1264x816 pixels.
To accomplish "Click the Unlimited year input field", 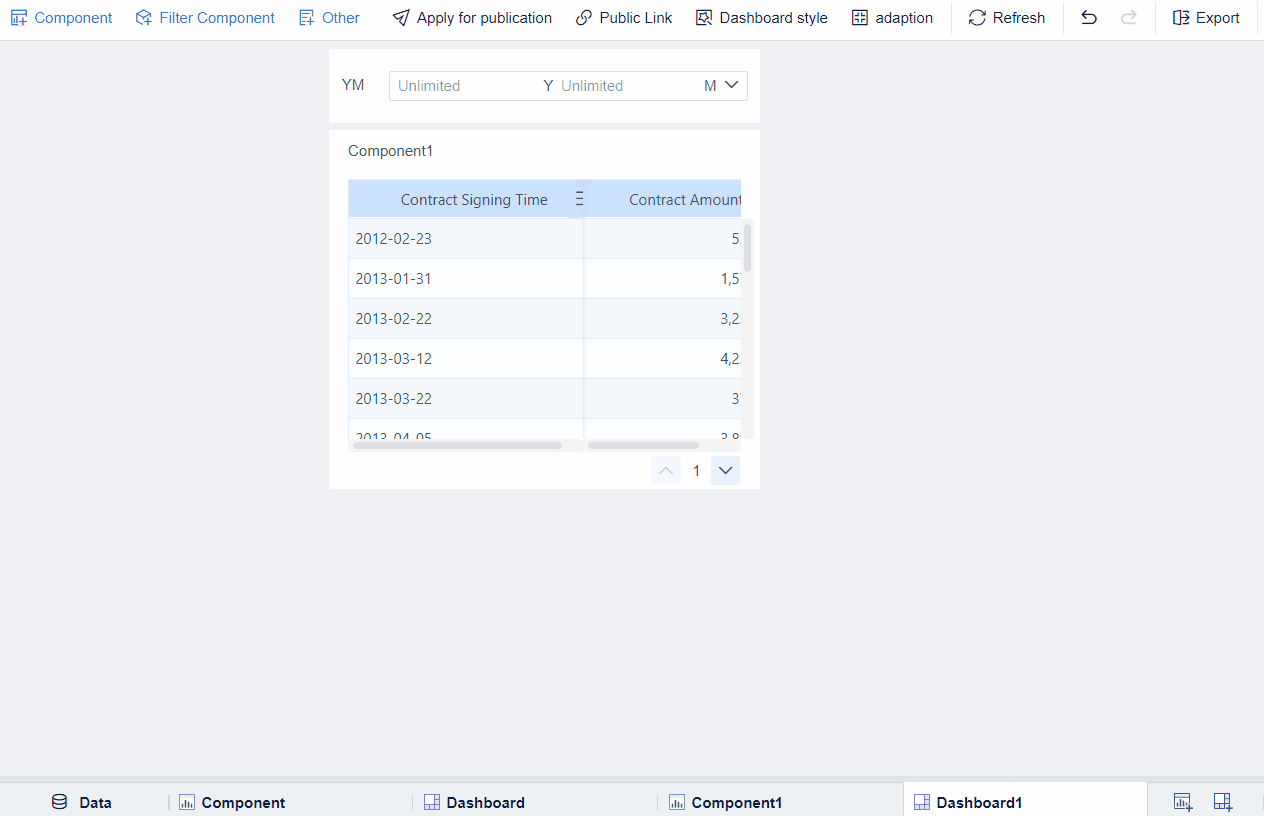I will (x=462, y=86).
